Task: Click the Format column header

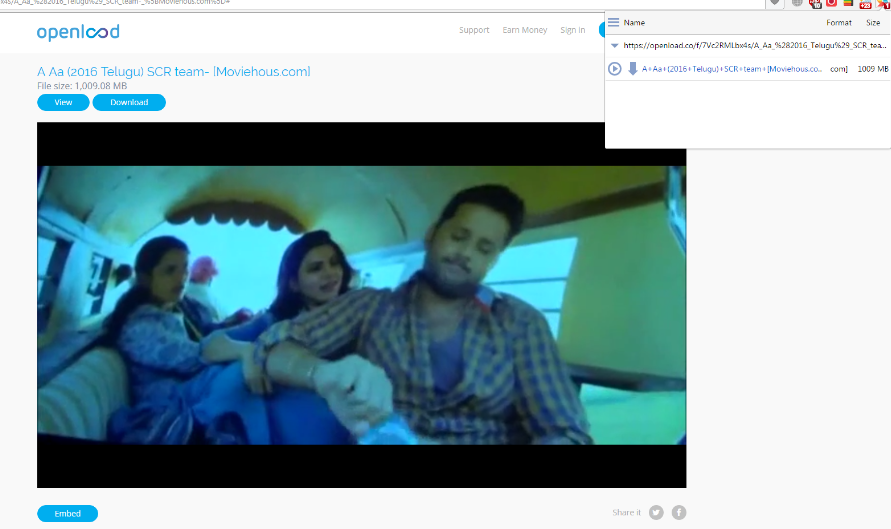Action: [x=839, y=23]
